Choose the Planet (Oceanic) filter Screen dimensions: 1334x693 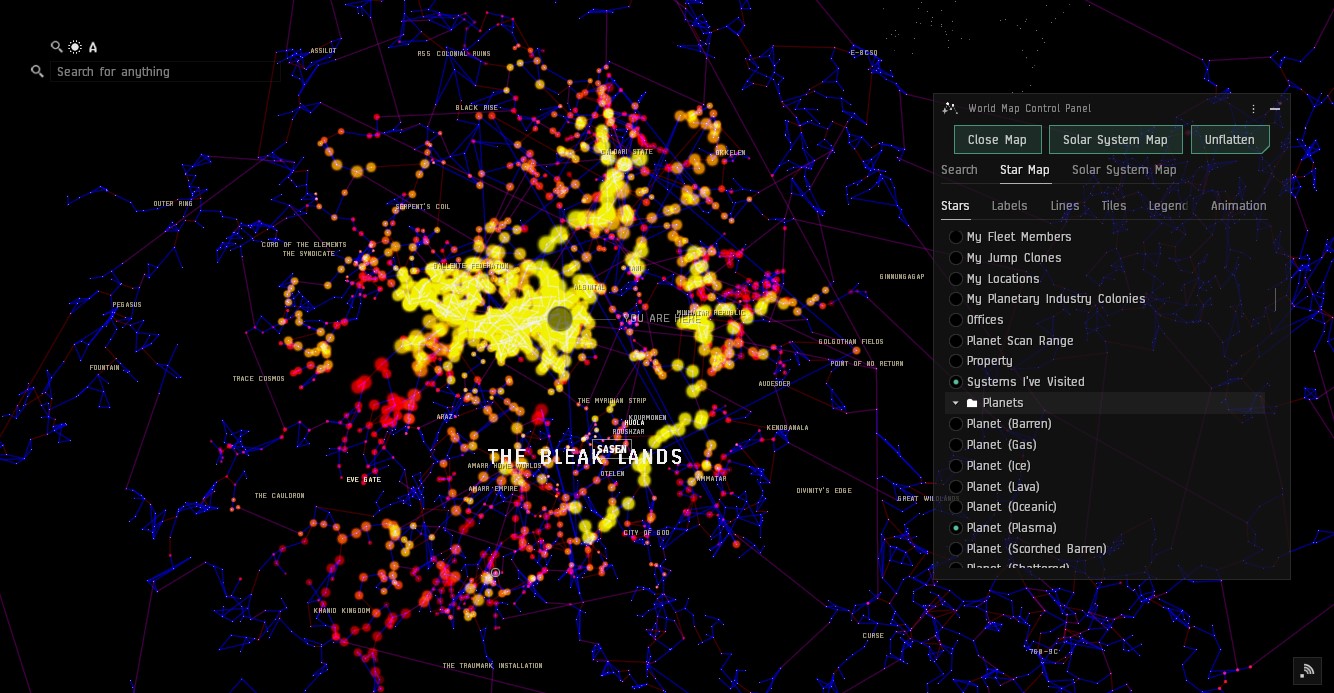point(956,507)
